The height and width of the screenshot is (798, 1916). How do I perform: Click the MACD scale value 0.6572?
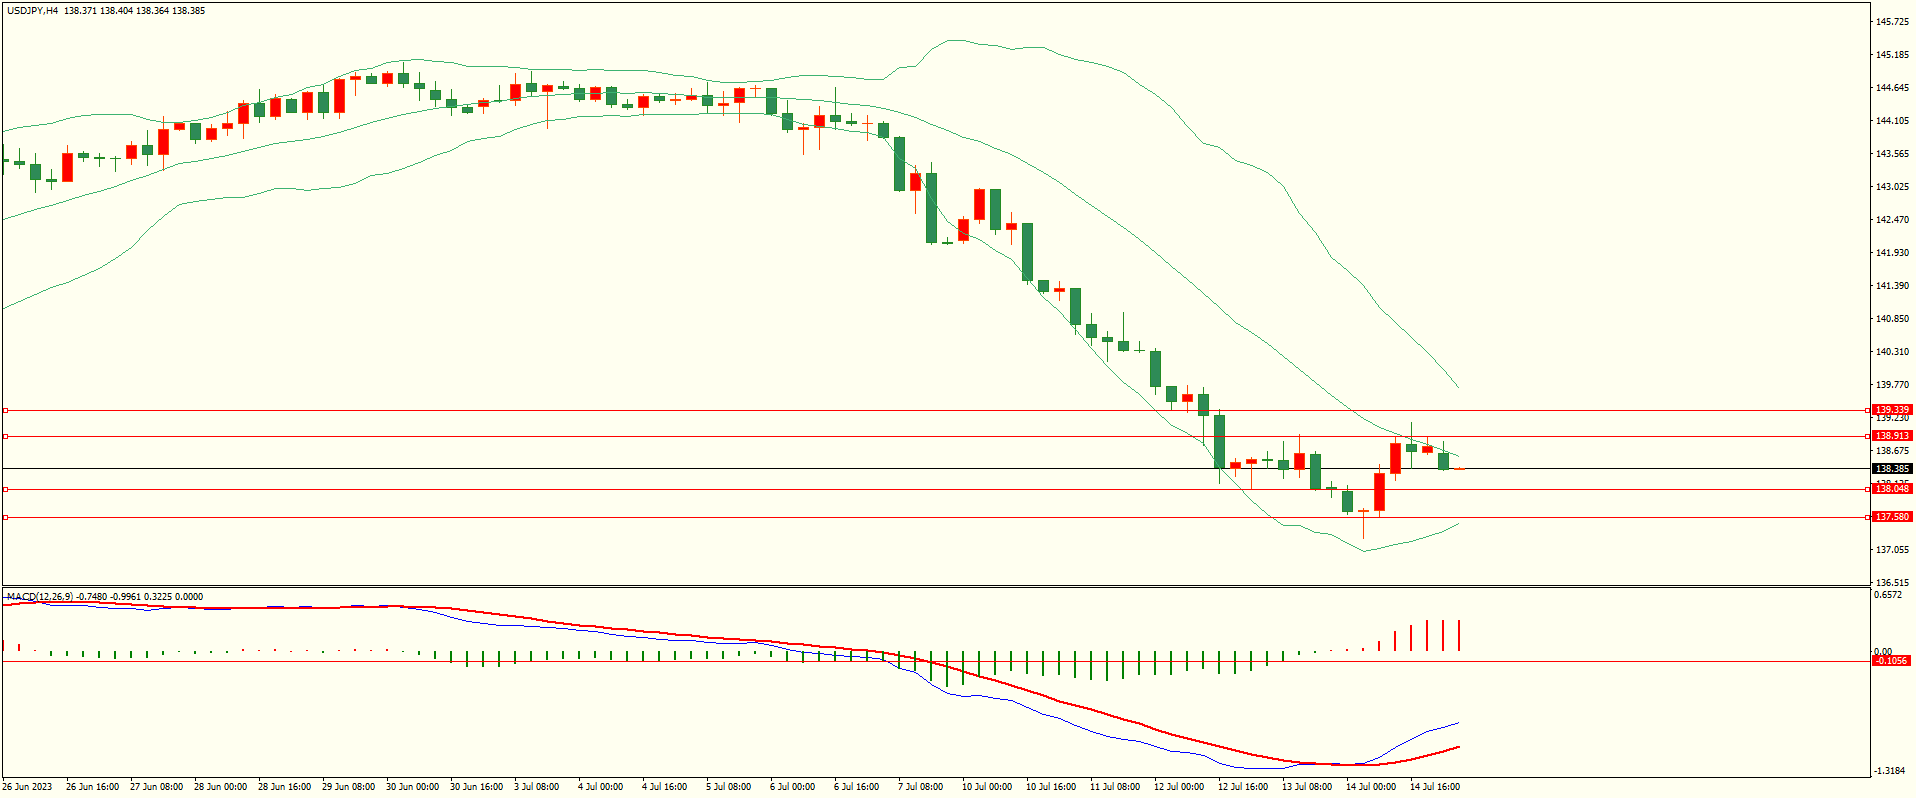coord(1888,595)
